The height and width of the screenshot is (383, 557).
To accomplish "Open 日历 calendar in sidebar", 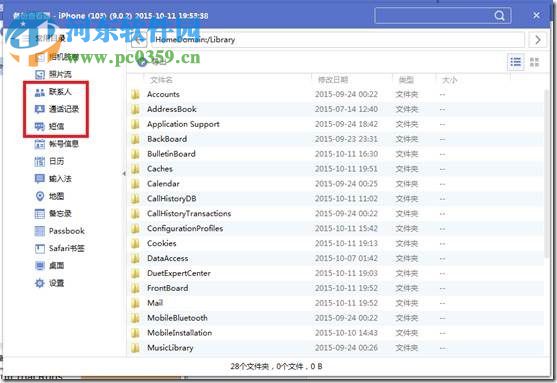I will tap(50, 161).
